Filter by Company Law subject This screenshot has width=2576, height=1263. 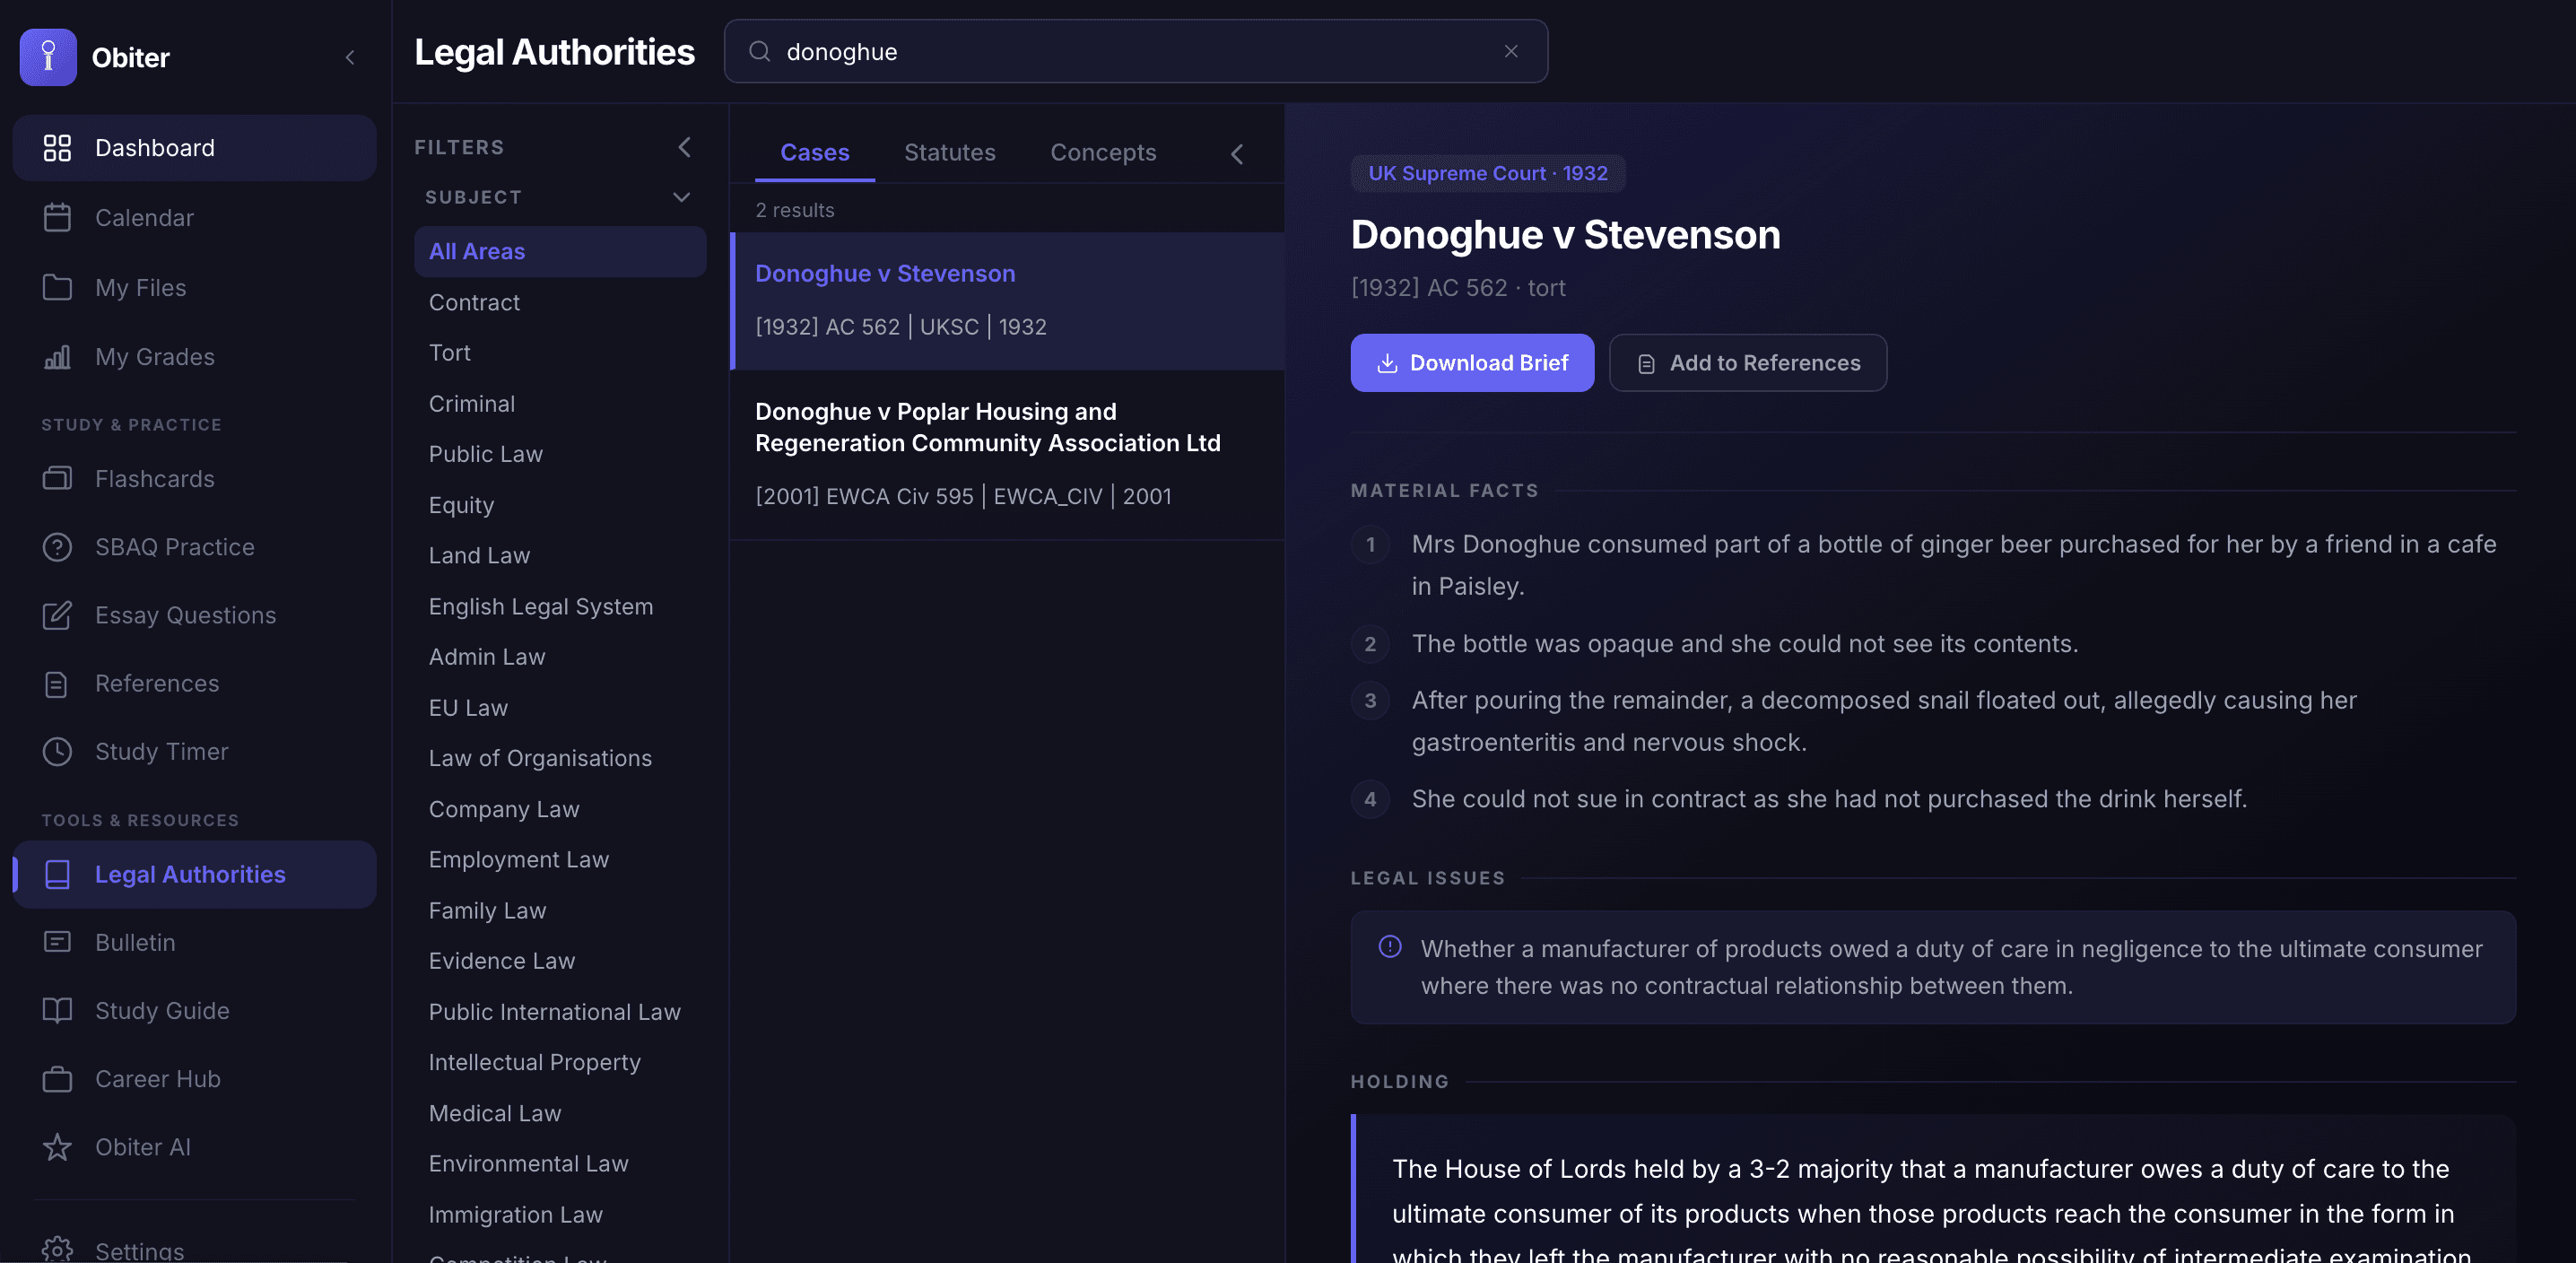click(x=560, y=809)
